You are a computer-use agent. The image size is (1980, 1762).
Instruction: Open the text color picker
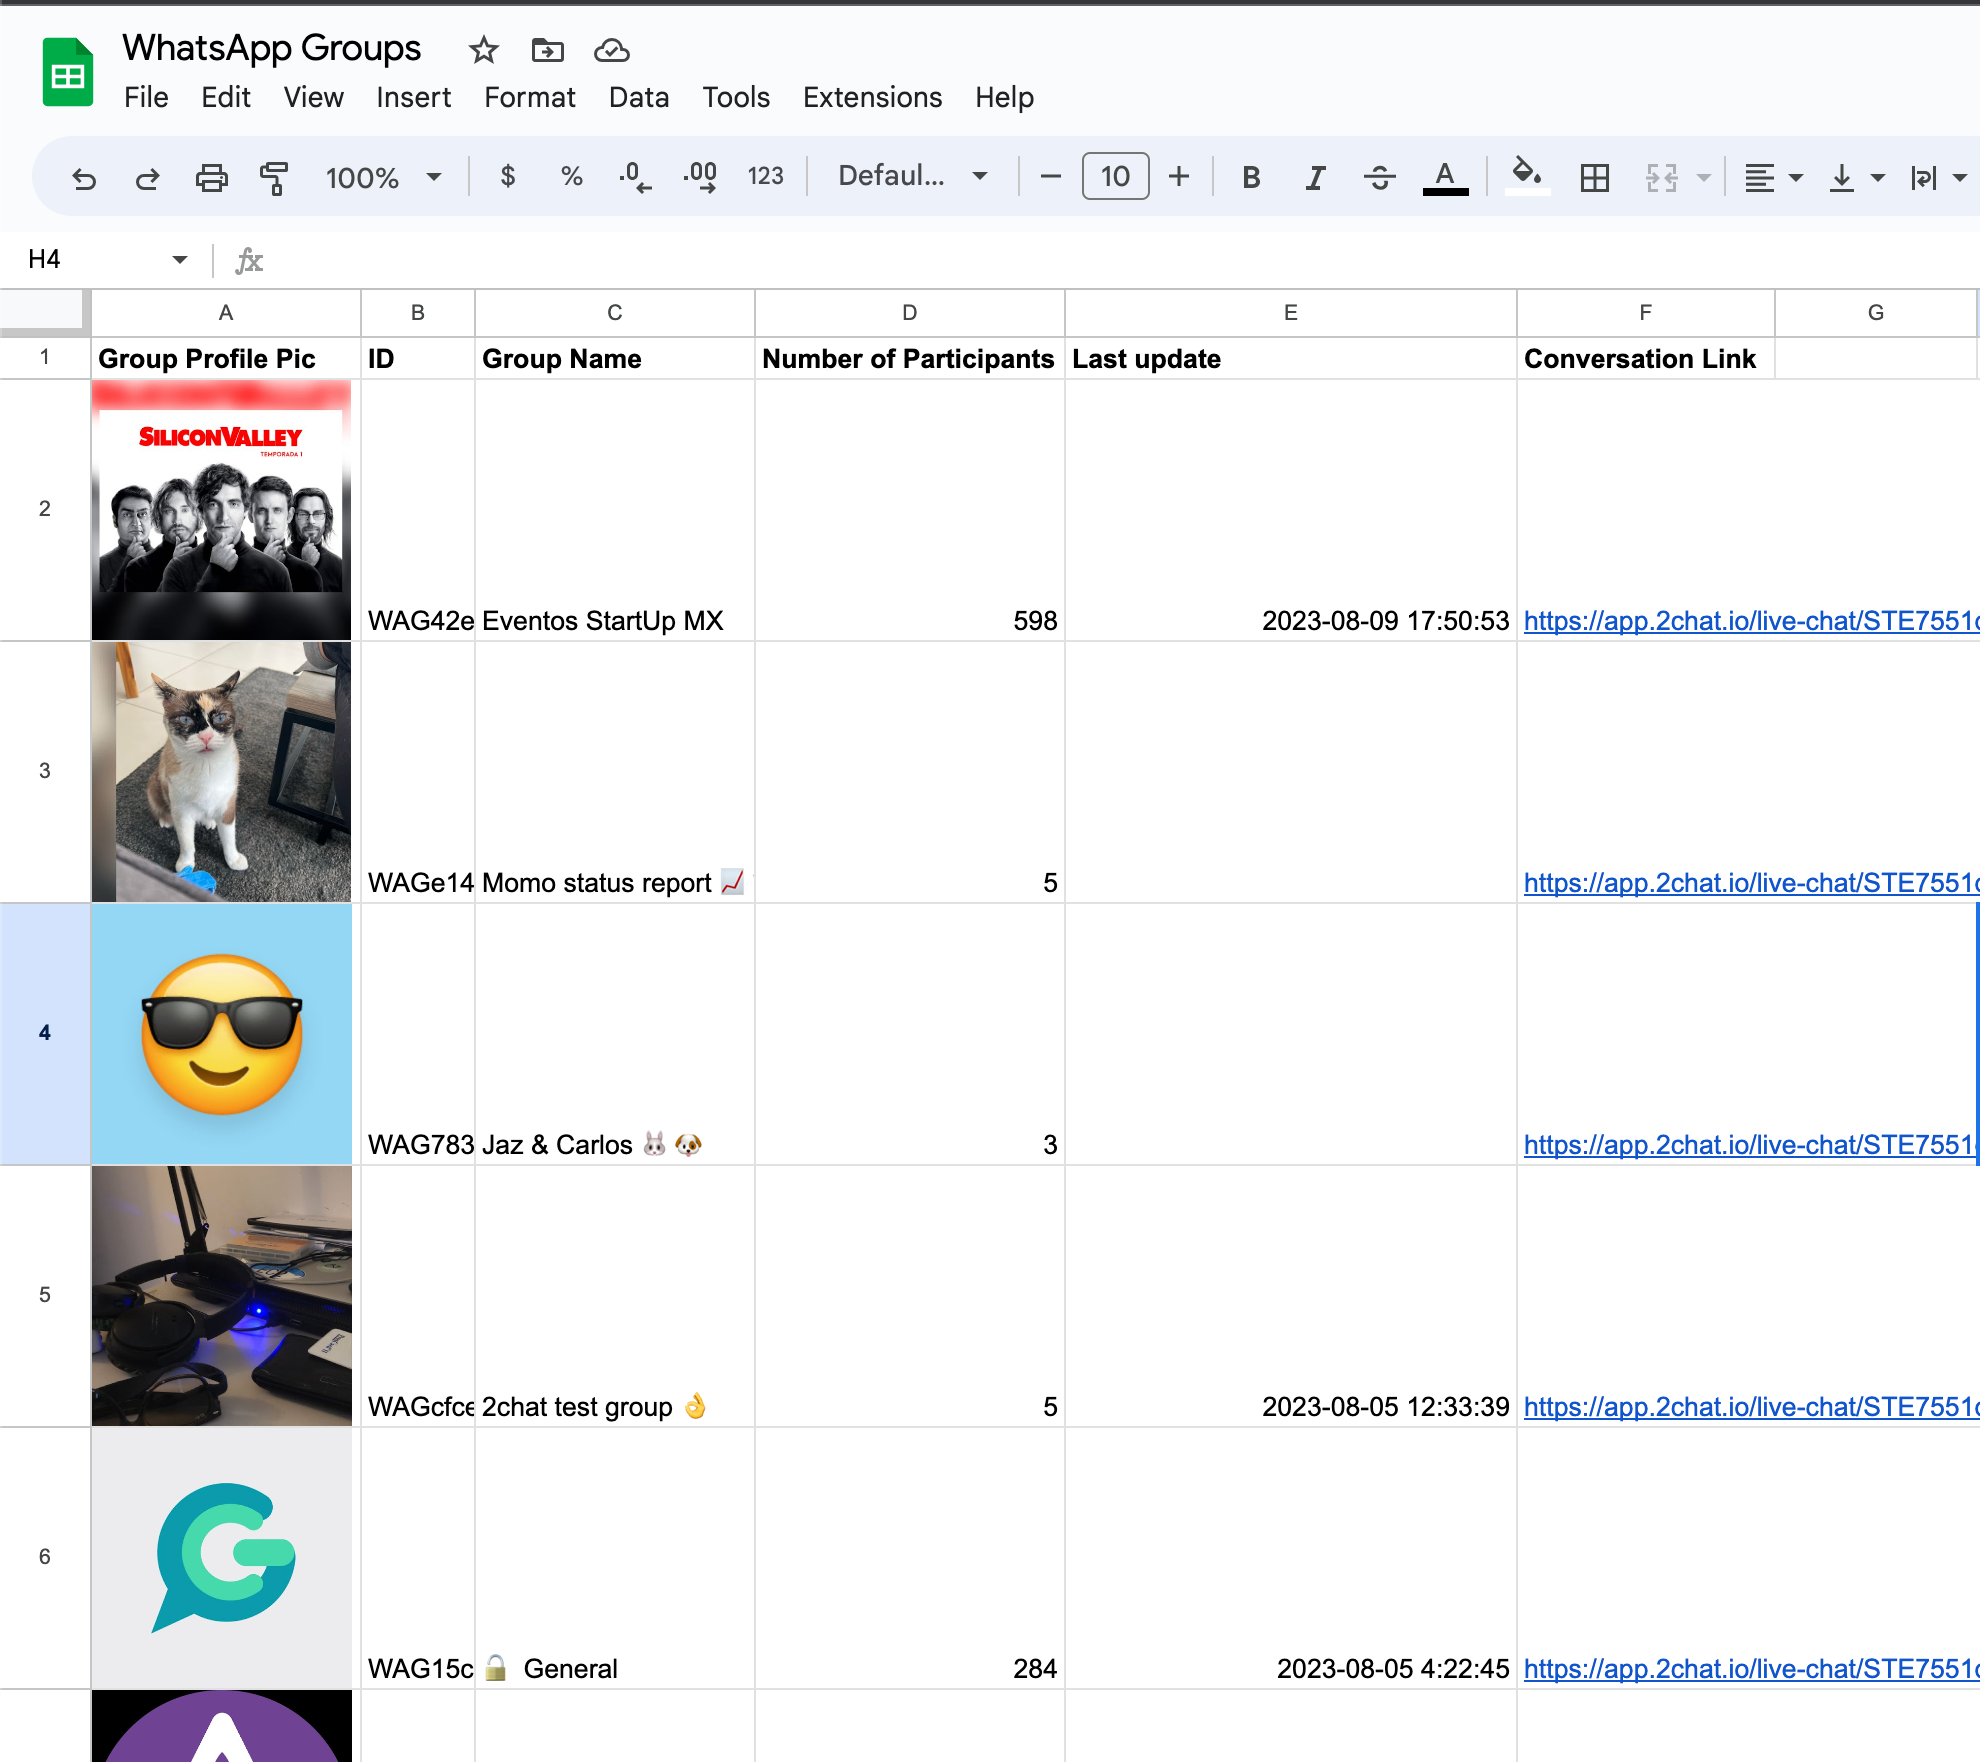(1445, 177)
